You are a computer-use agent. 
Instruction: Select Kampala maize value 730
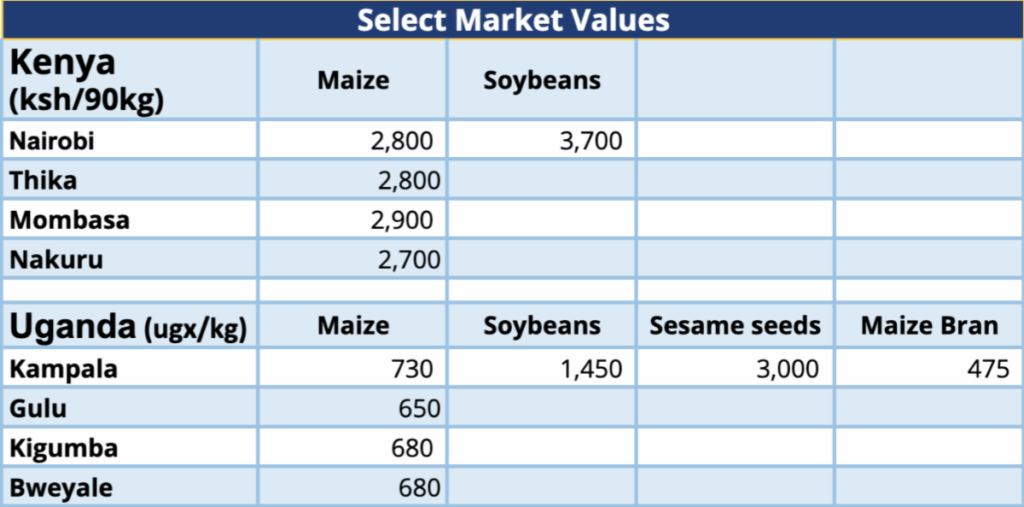pos(413,369)
